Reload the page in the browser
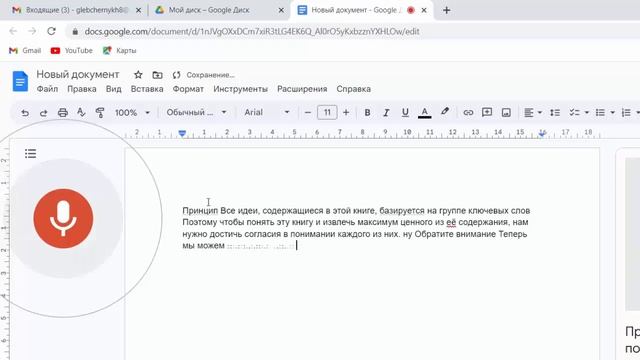640x360 pixels. tap(51, 31)
